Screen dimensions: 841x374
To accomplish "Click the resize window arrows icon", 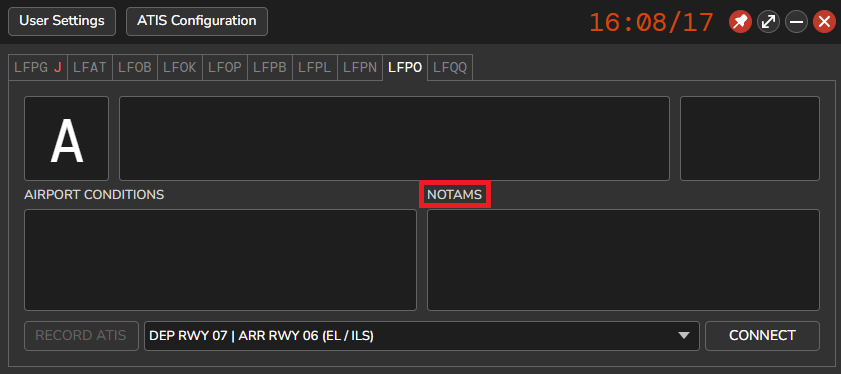I will click(768, 22).
